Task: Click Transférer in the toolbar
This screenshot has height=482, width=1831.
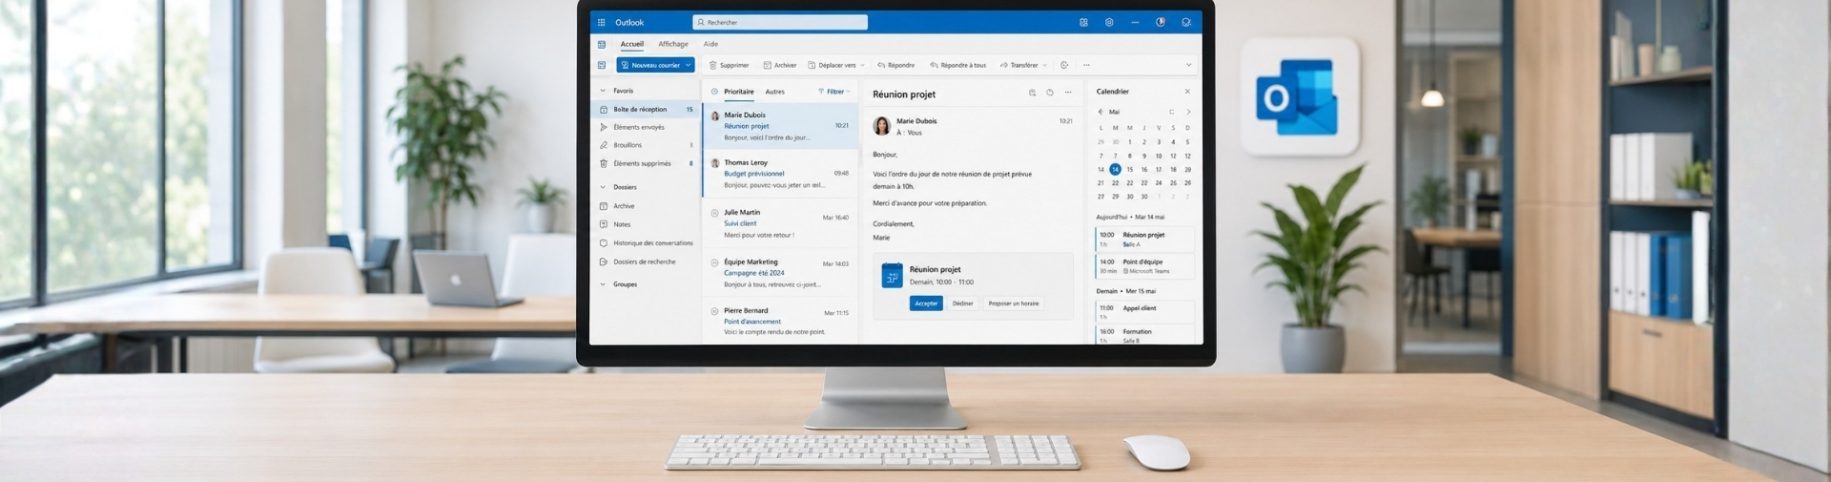Action: pyautogui.click(x=1018, y=65)
